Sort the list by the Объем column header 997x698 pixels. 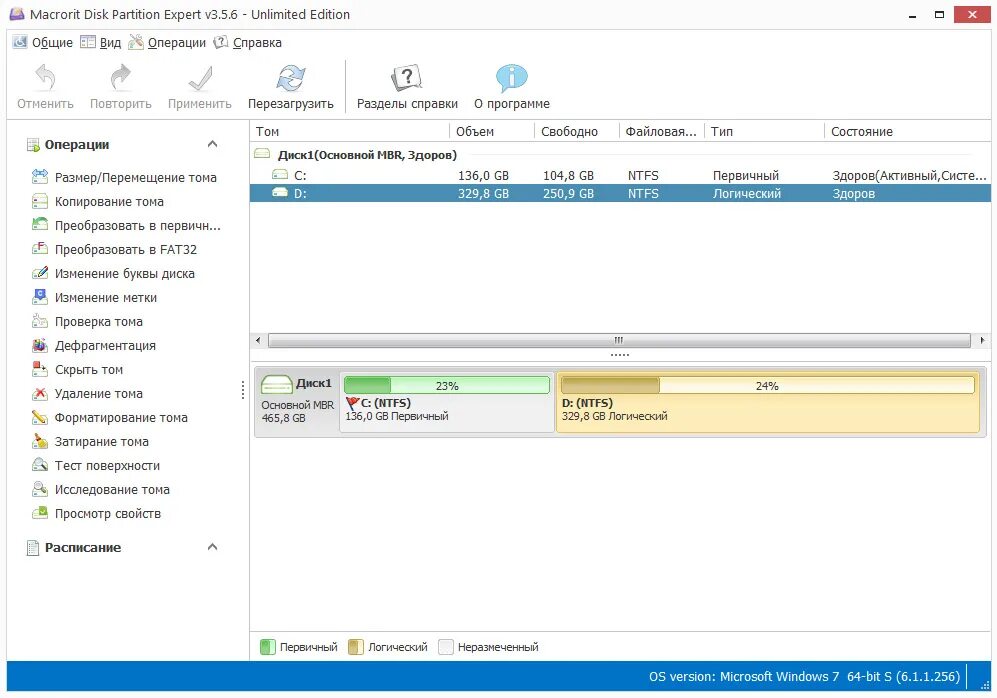click(x=492, y=131)
